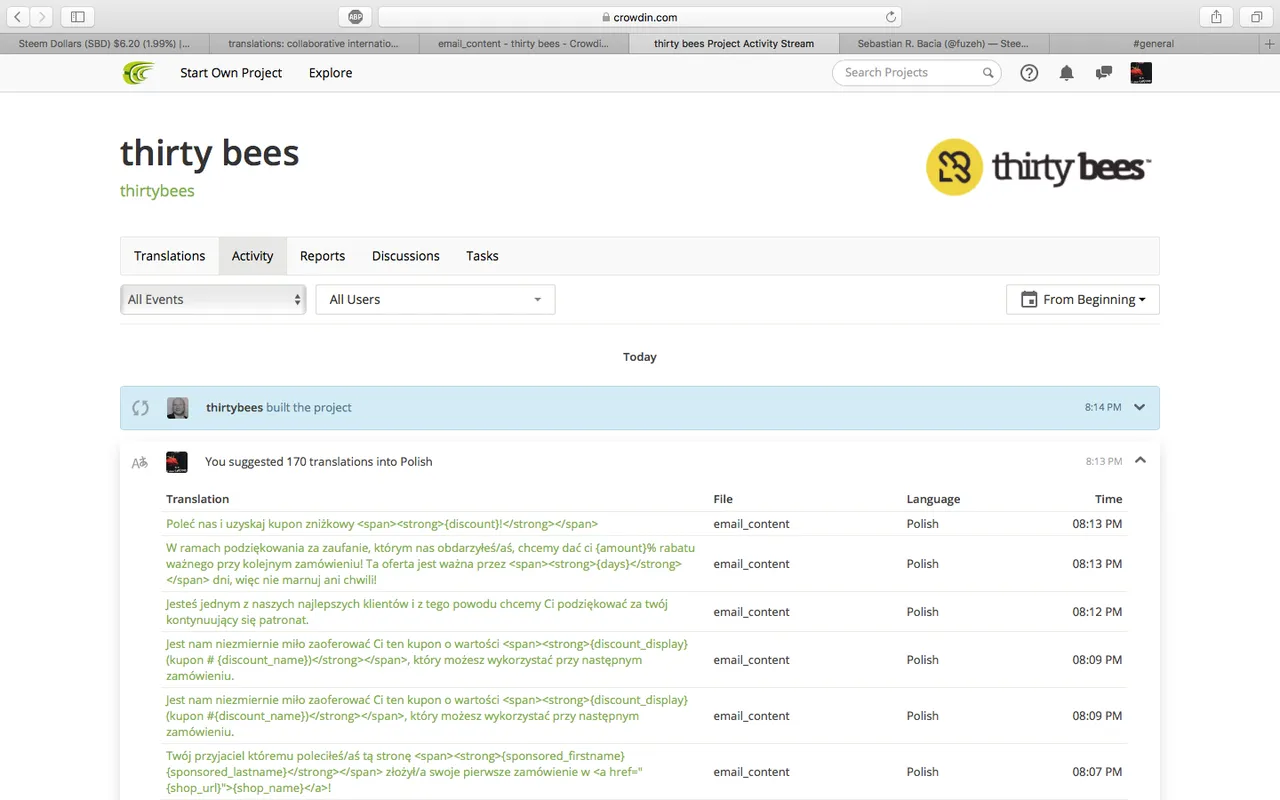Open the All Users dropdown
The image size is (1280, 800).
pos(435,300)
